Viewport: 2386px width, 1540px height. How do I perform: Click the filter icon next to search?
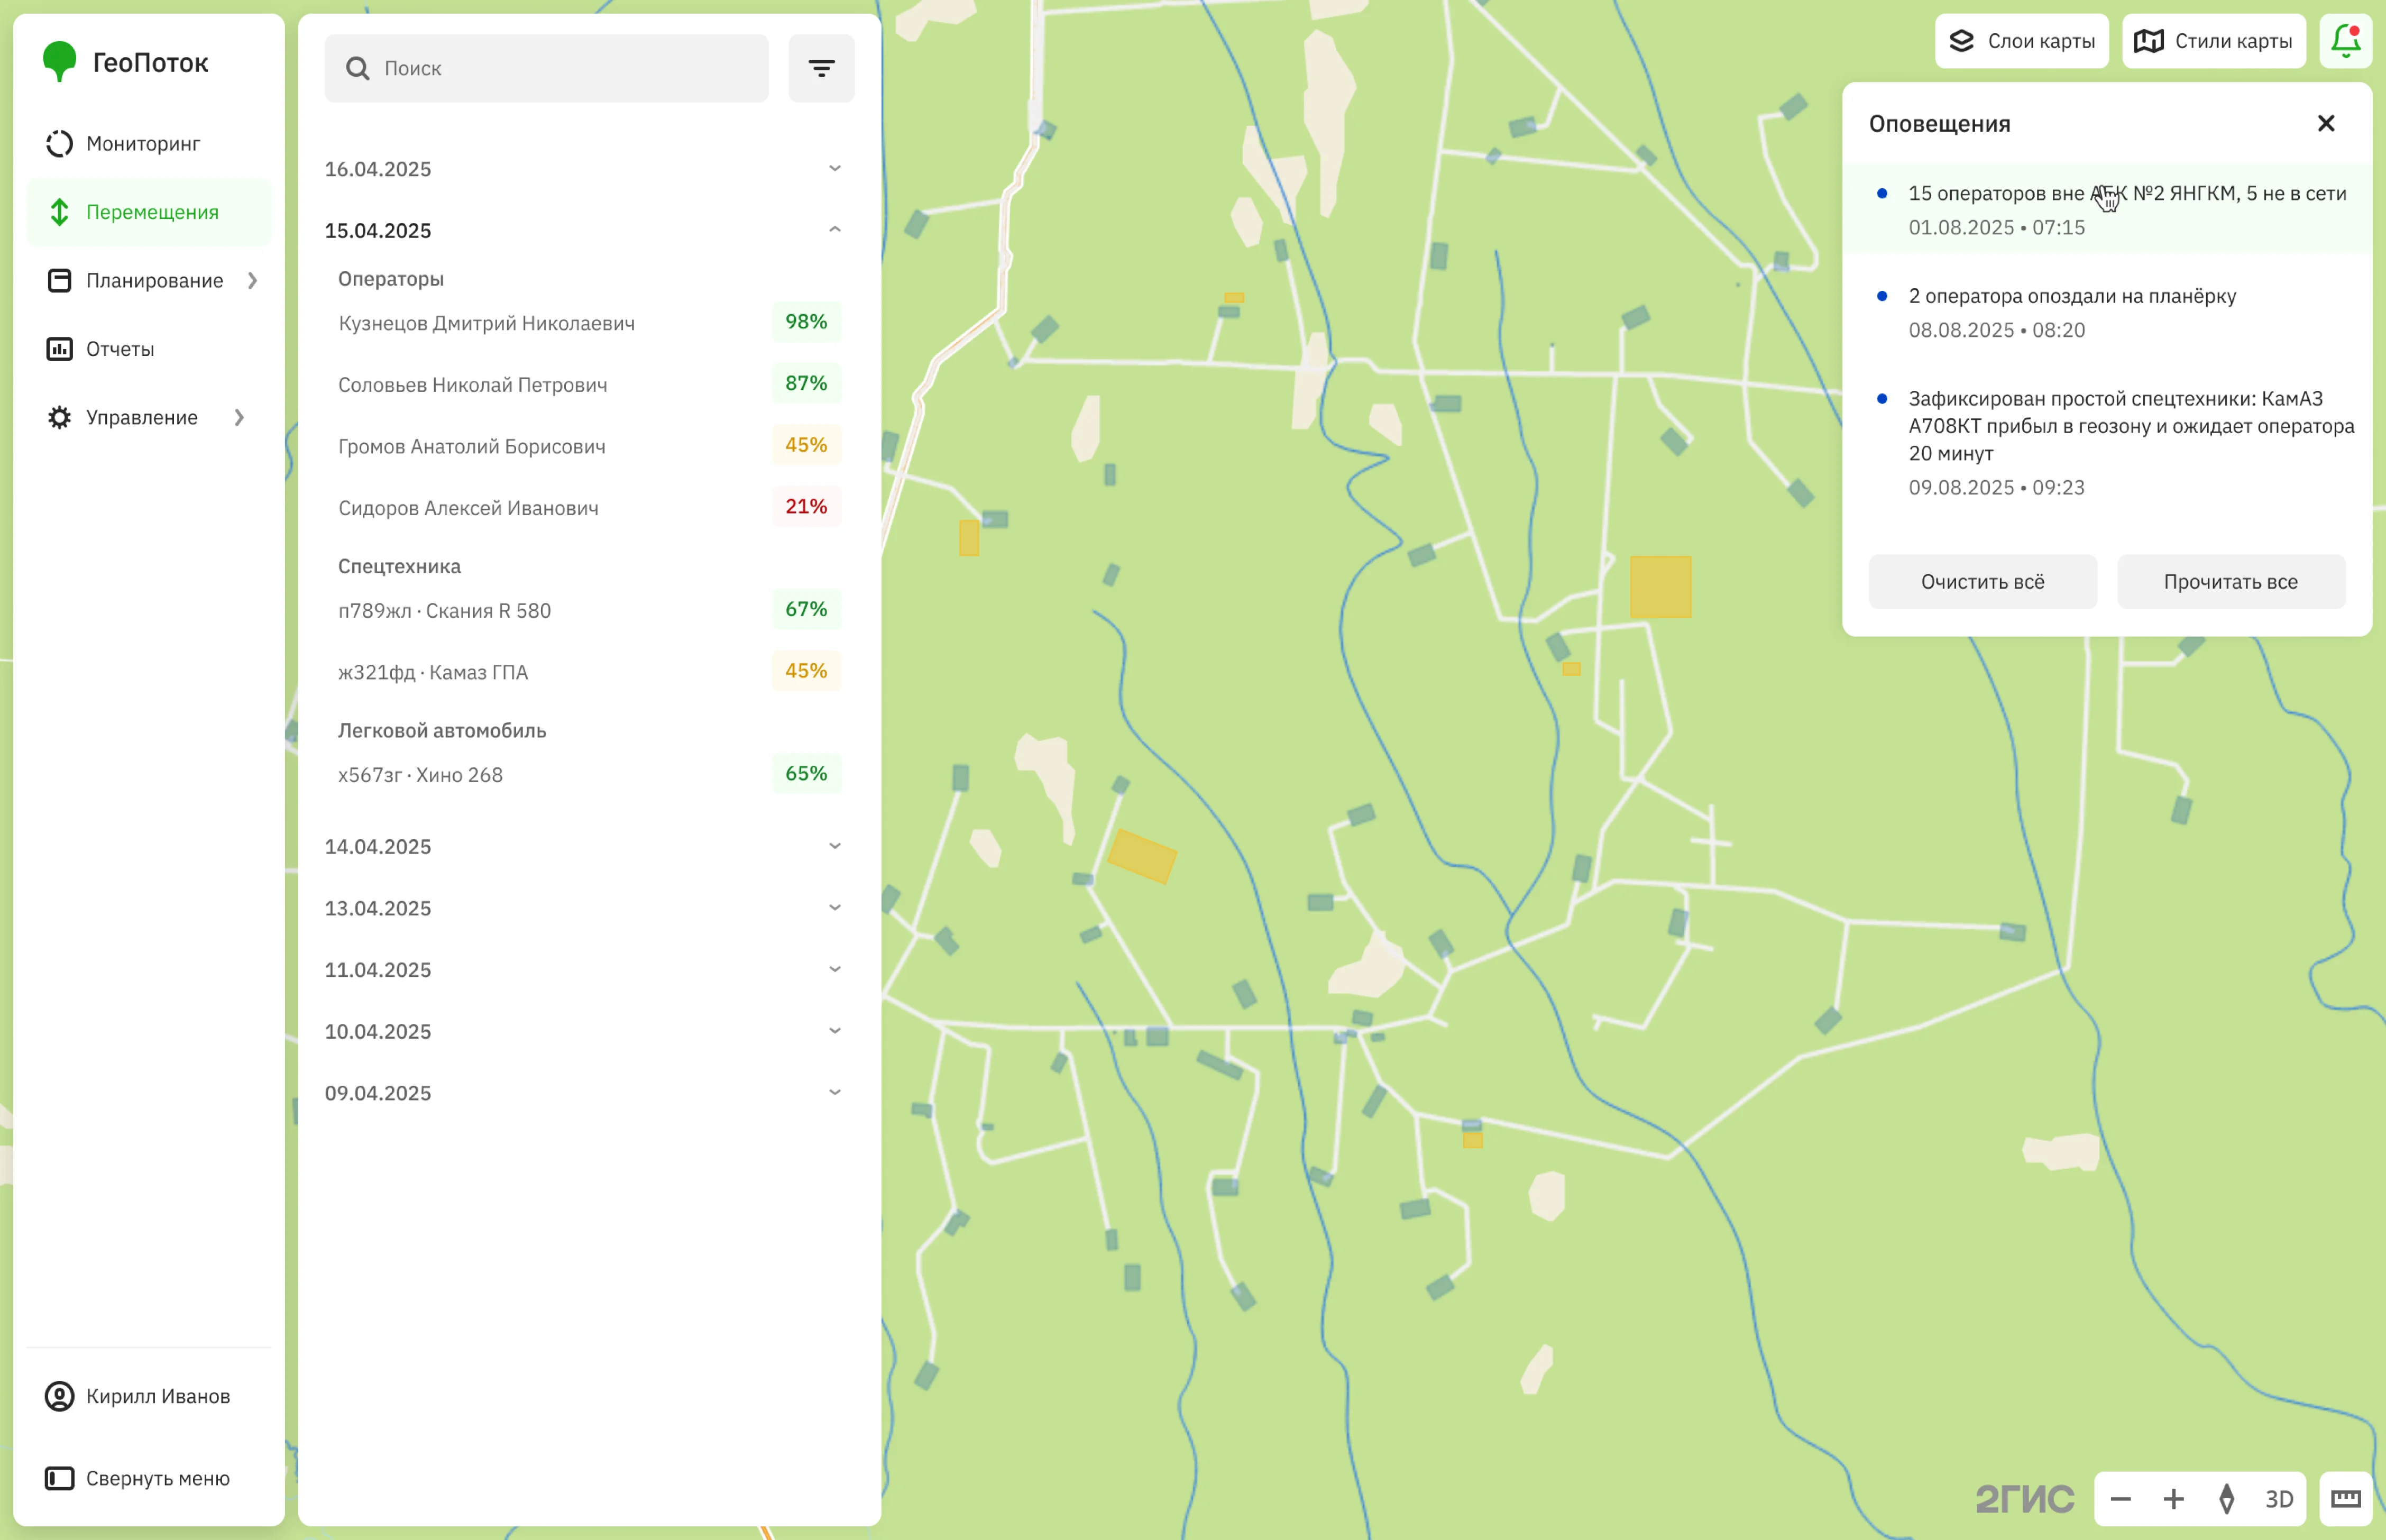(821, 68)
